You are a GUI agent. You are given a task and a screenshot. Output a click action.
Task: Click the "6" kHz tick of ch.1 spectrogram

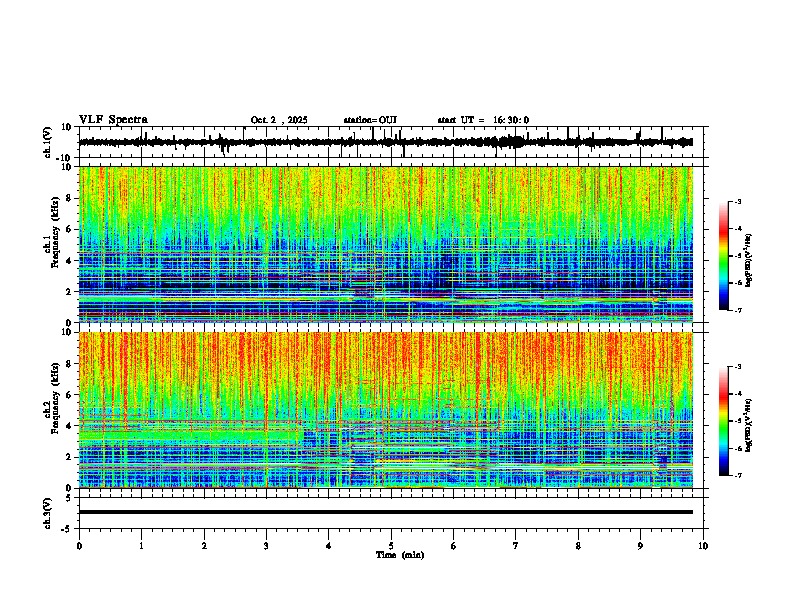pyautogui.click(x=70, y=229)
